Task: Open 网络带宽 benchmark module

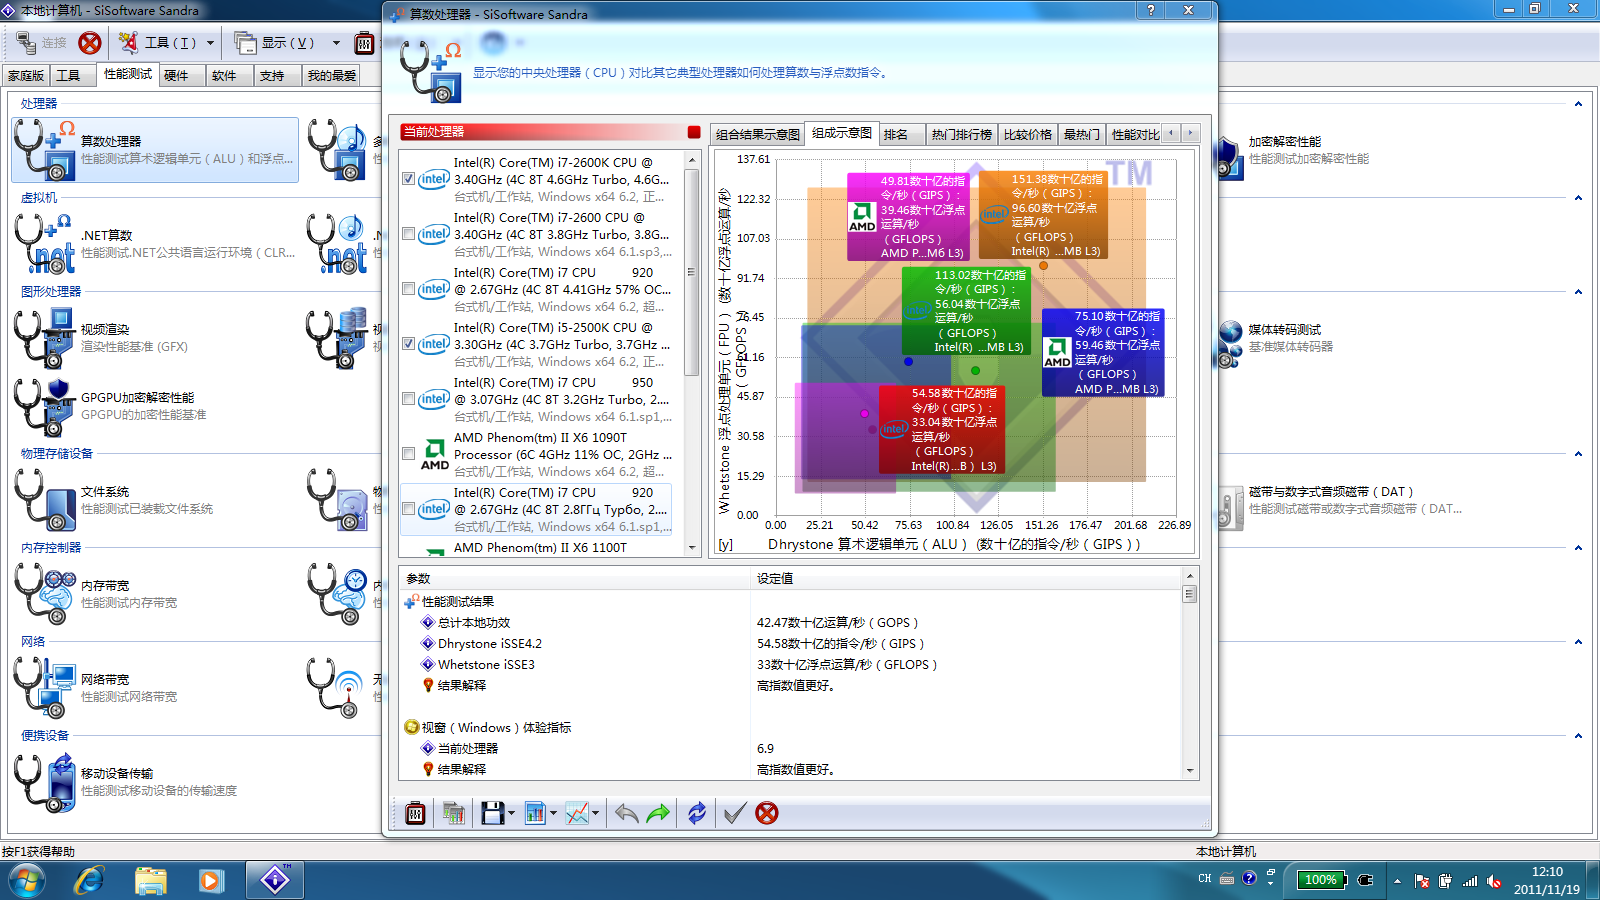Action: (155, 688)
